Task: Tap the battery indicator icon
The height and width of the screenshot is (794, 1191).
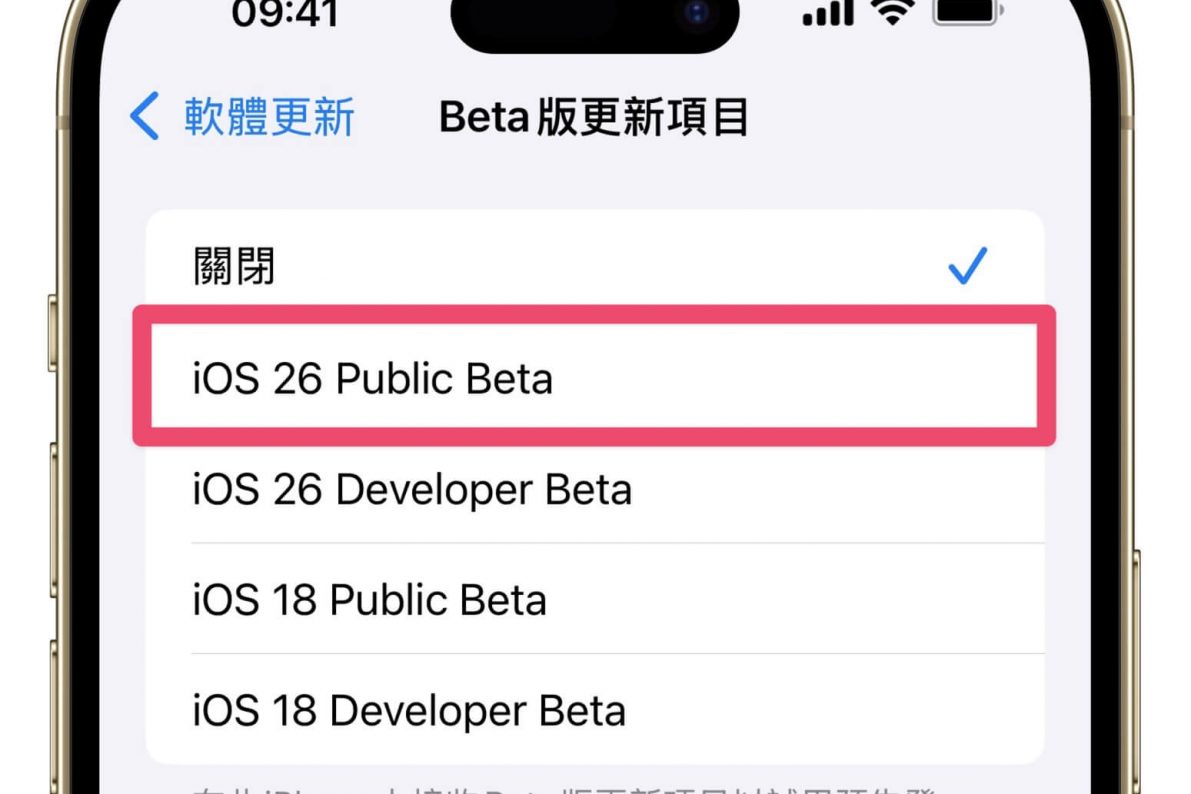Action: [964, 12]
